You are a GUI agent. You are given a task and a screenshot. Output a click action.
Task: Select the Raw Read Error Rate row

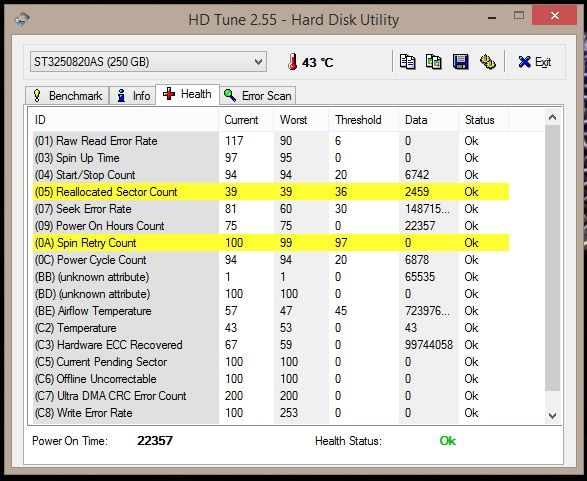coord(271,141)
